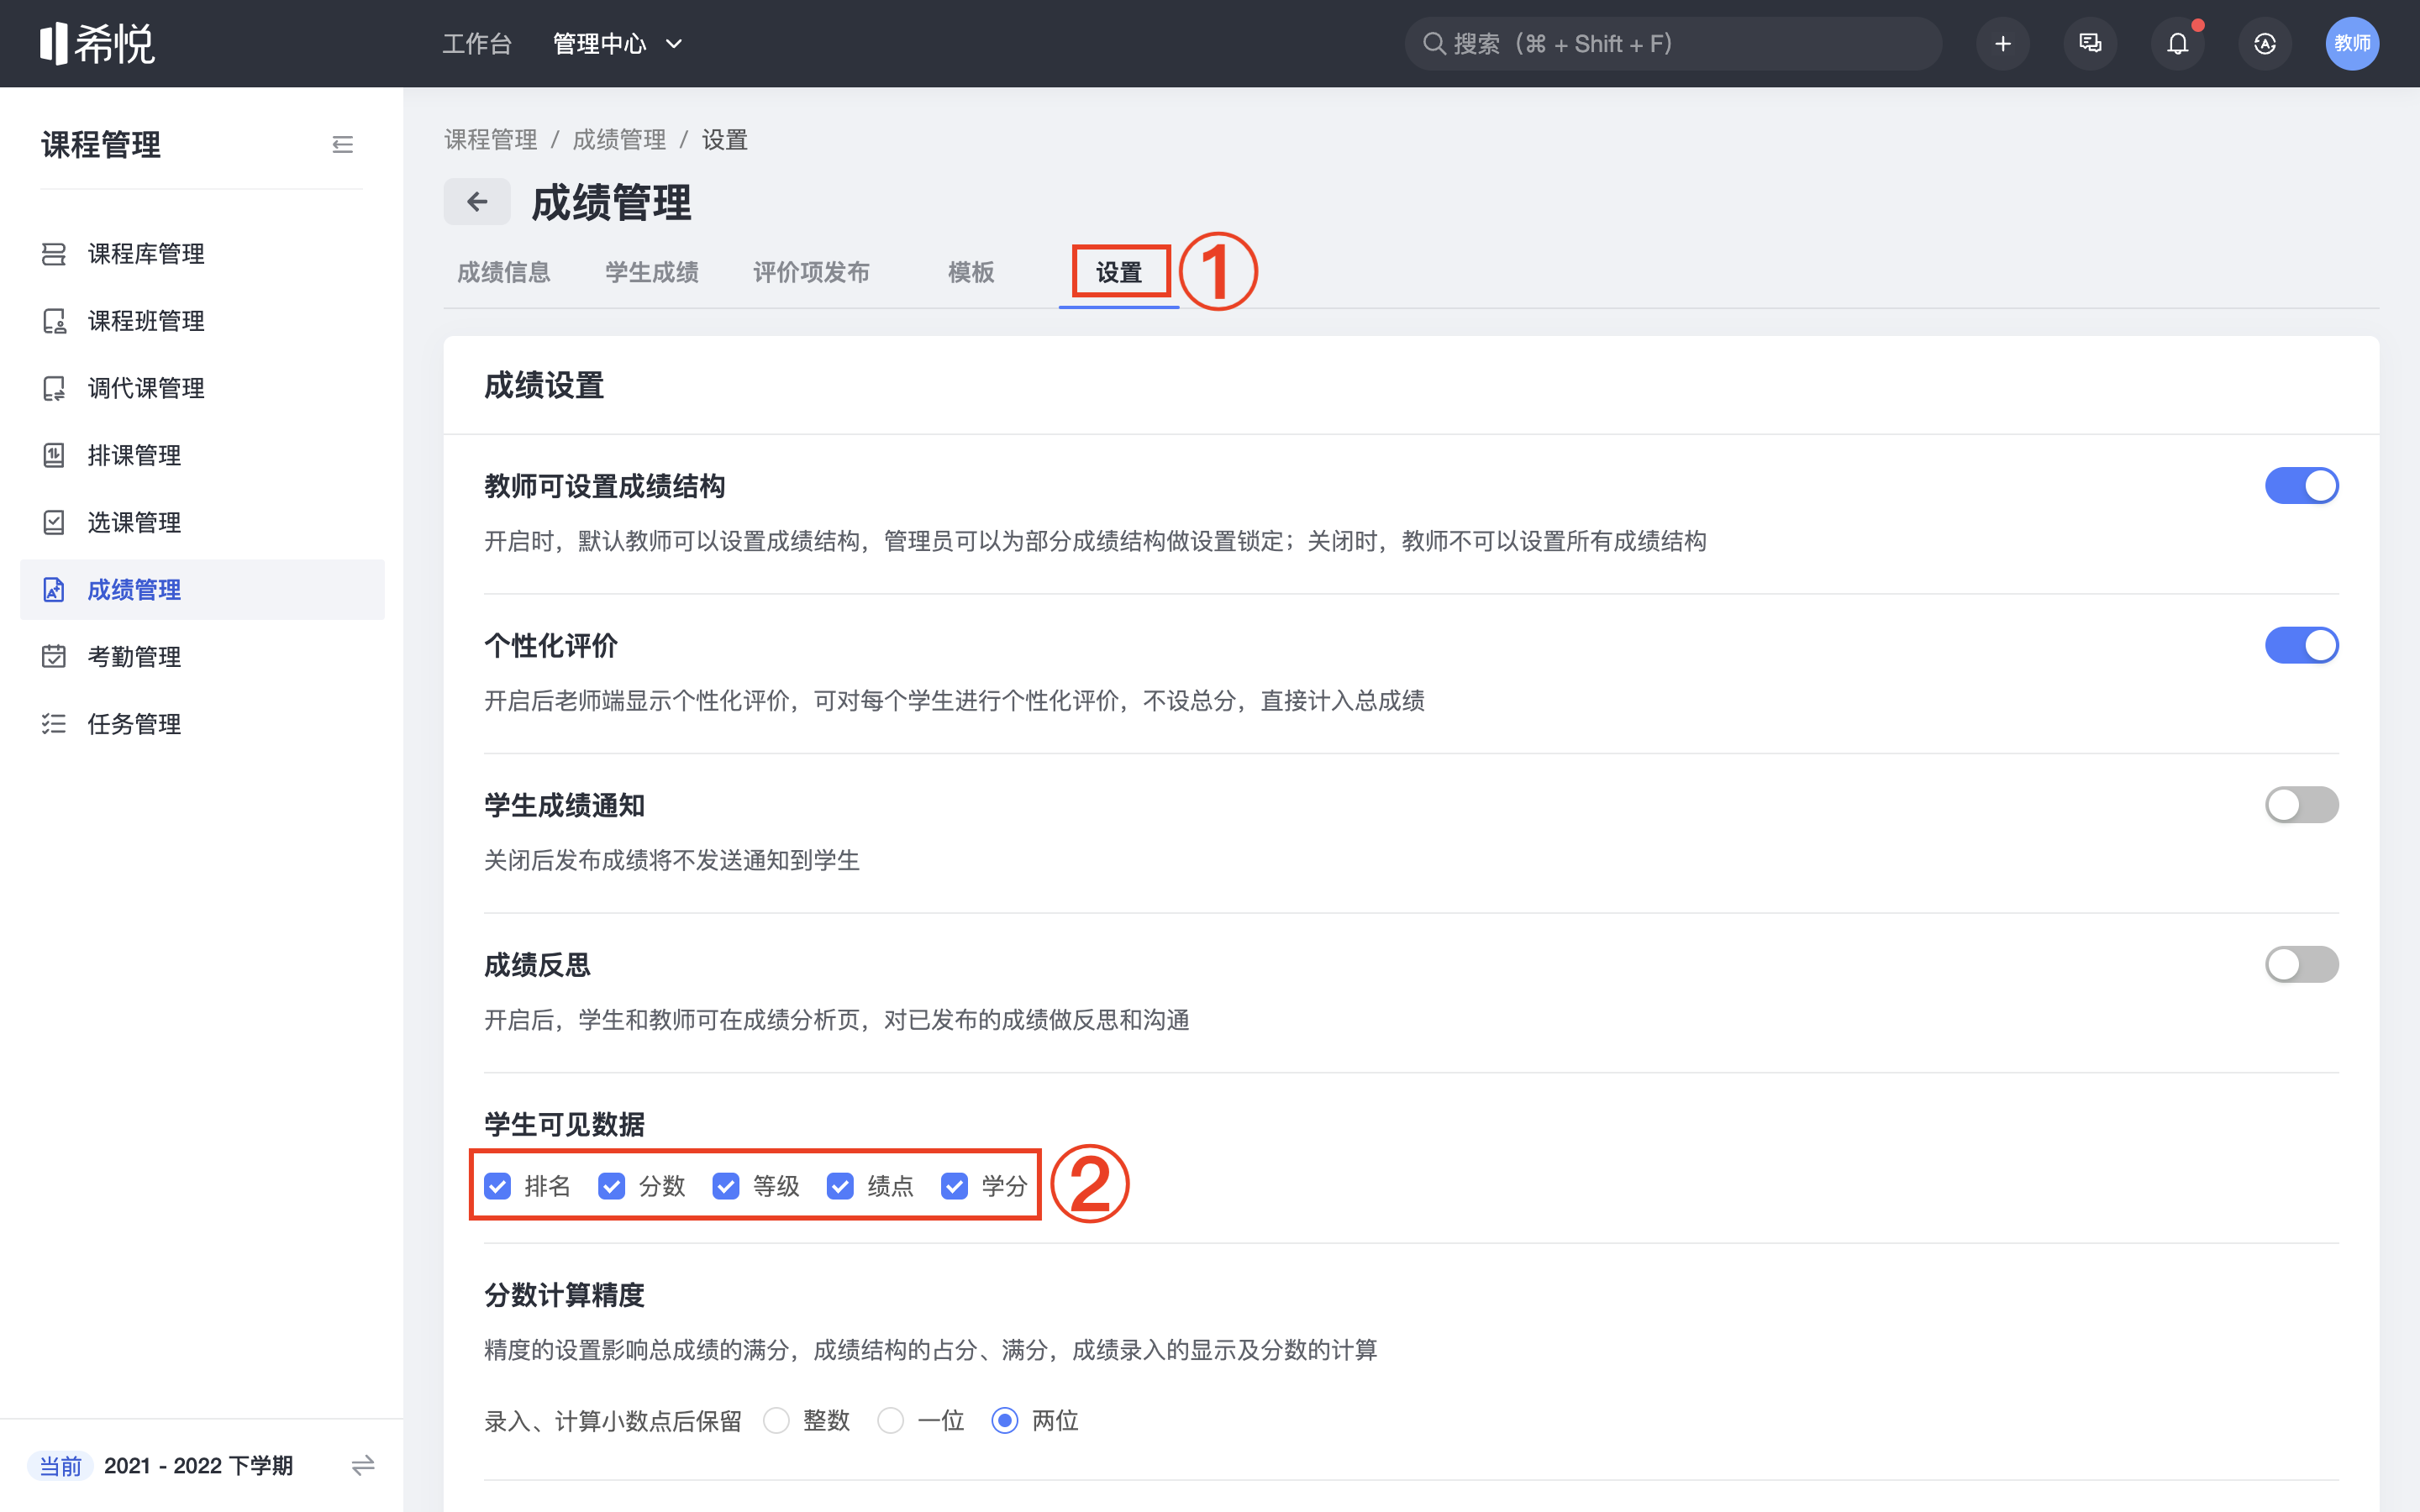Image resolution: width=2420 pixels, height=1512 pixels.
Task: Switch to 成绩信息 tab
Action: click(x=504, y=272)
